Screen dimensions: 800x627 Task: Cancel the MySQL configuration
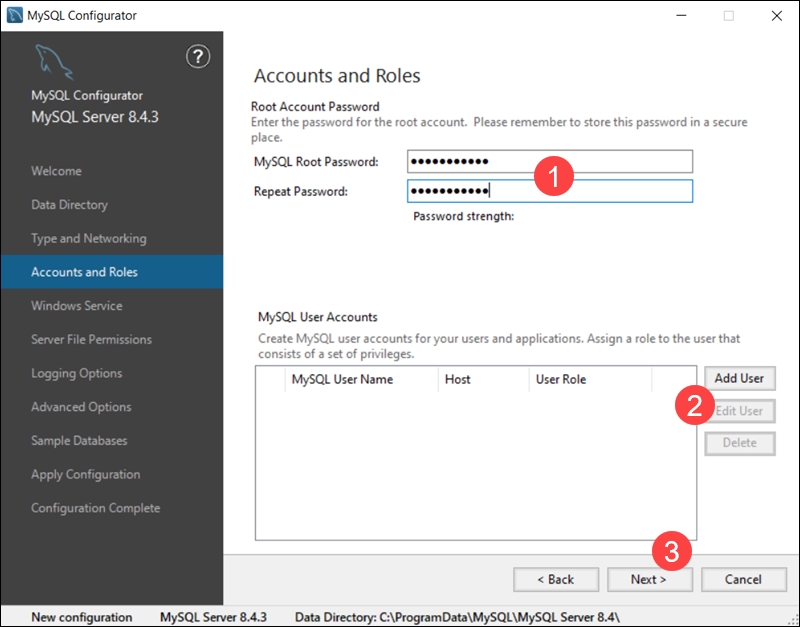[744, 579]
